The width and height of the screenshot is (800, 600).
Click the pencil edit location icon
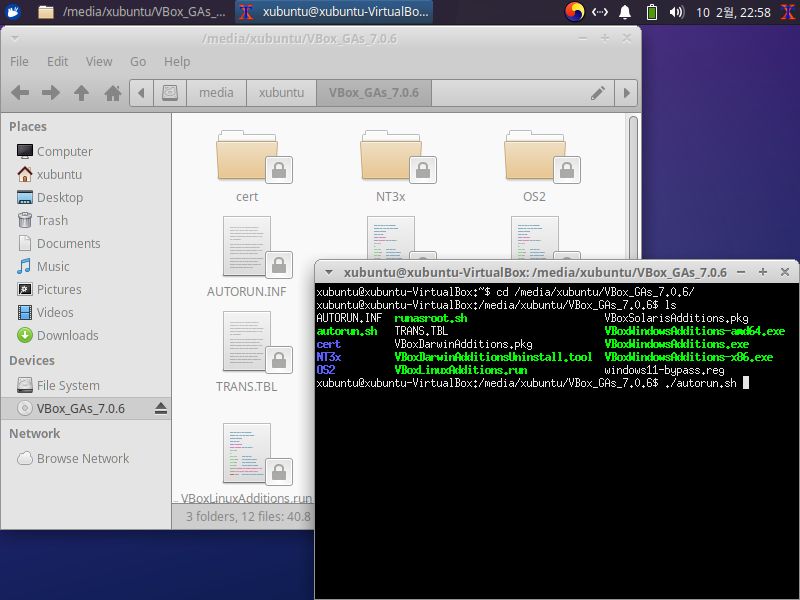point(598,93)
